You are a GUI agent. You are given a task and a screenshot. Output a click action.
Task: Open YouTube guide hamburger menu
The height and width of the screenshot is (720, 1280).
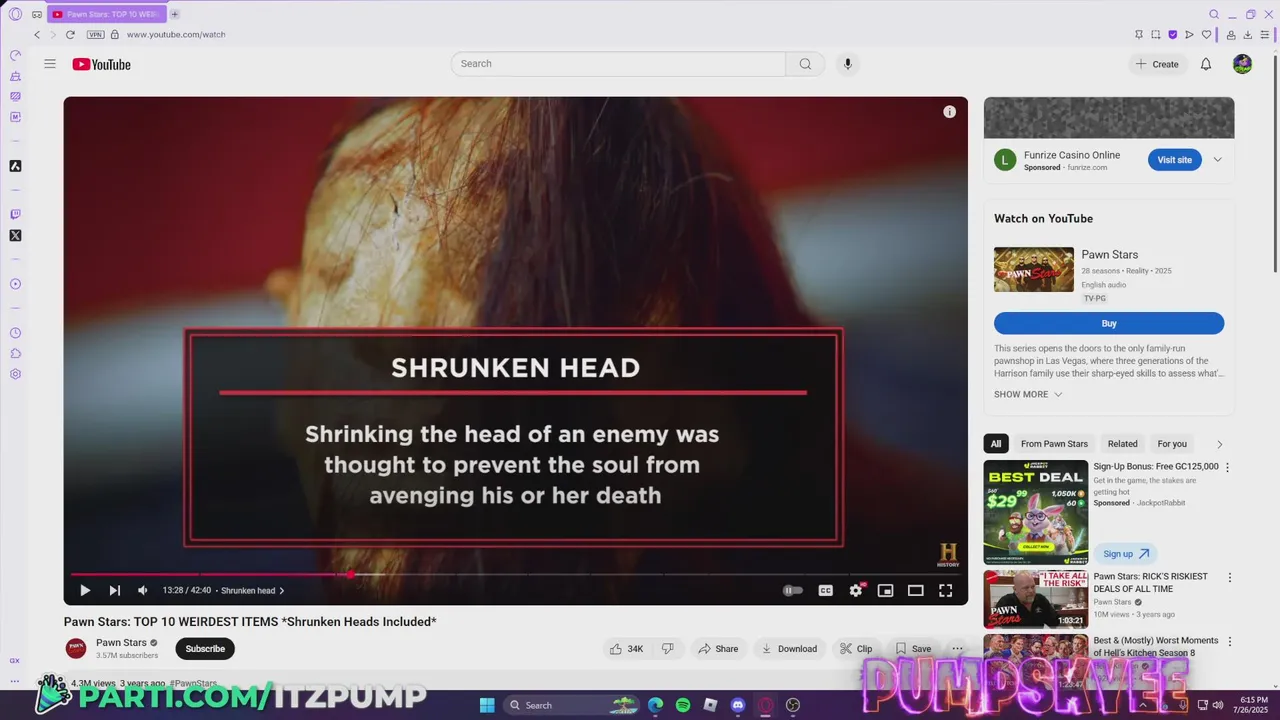click(x=50, y=64)
